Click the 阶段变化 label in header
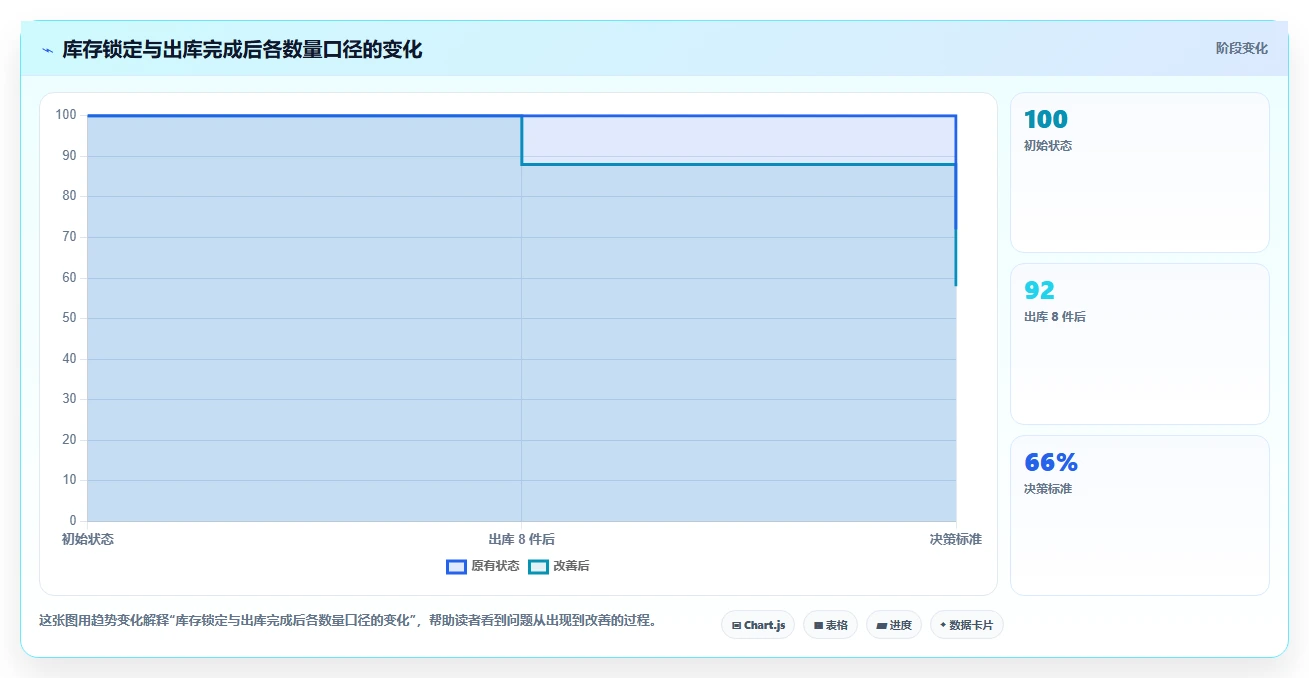 (1241, 48)
